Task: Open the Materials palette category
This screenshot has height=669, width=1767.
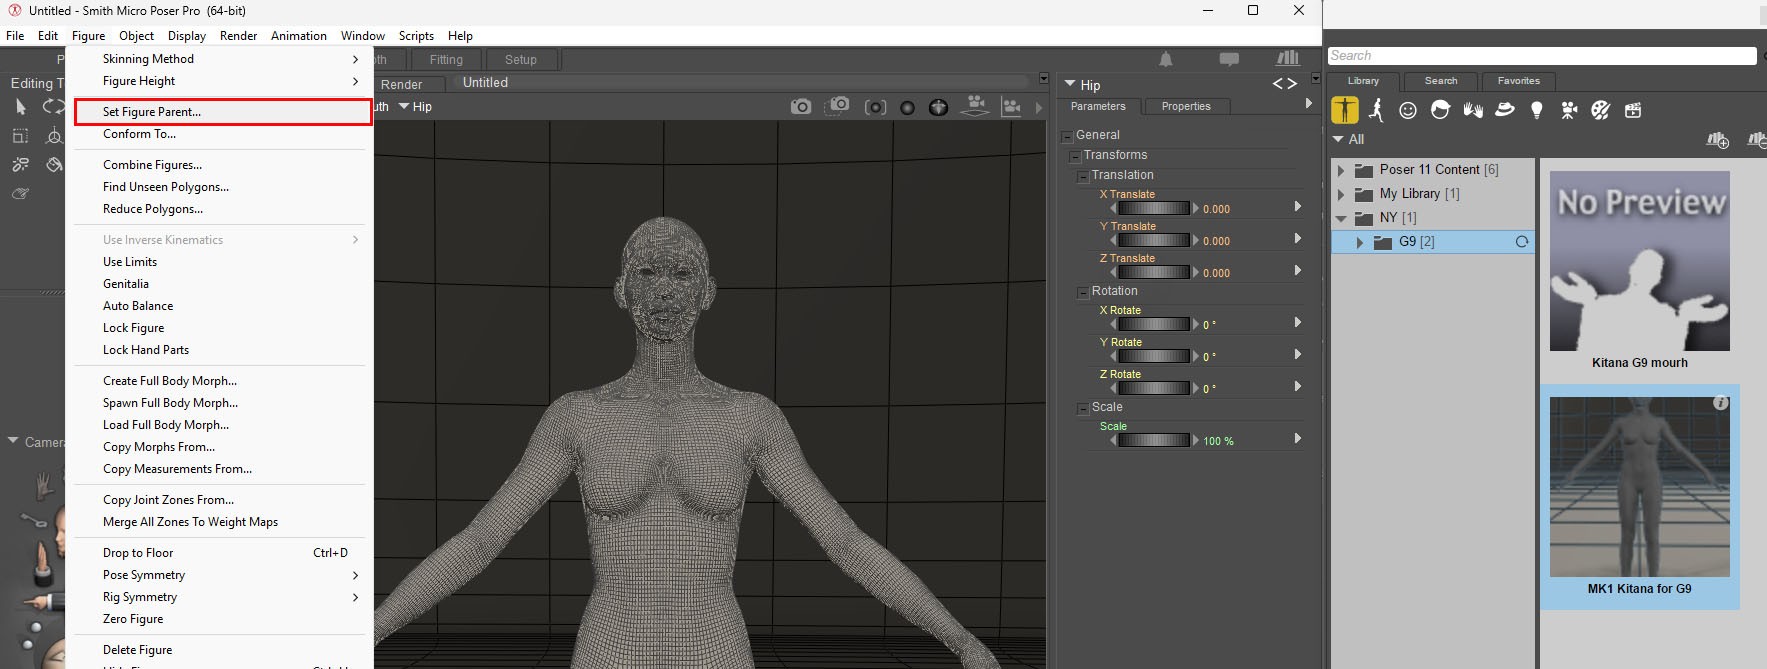Action: pyautogui.click(x=1601, y=110)
